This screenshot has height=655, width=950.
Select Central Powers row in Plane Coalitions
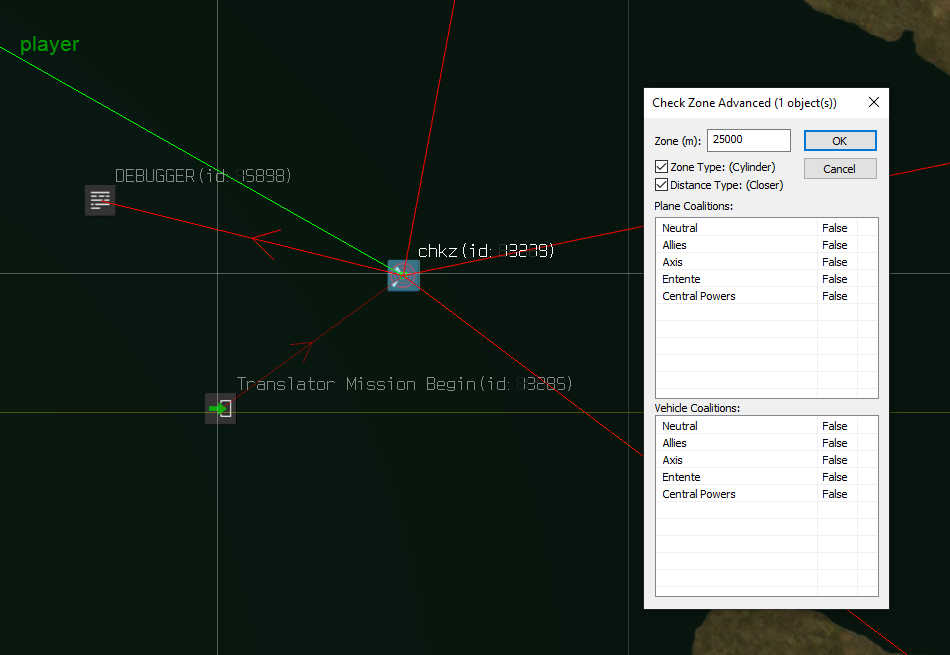point(766,296)
